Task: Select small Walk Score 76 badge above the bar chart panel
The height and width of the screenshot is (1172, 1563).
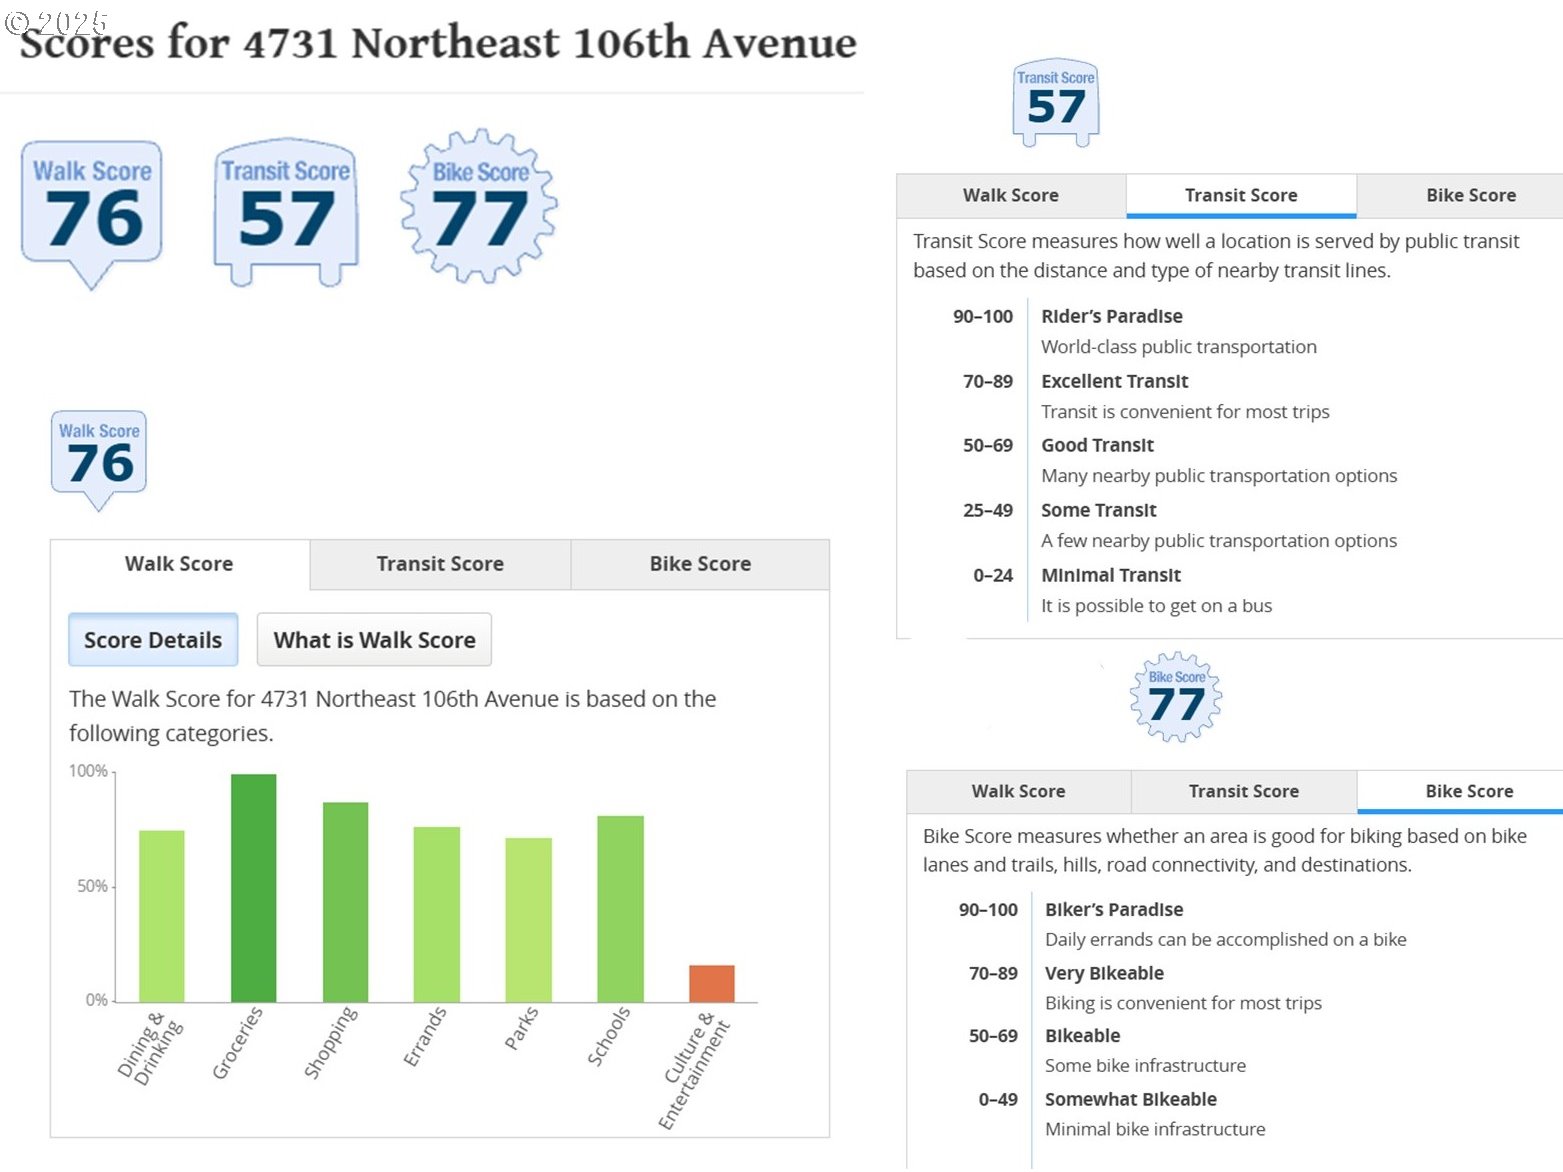Action: [99, 455]
